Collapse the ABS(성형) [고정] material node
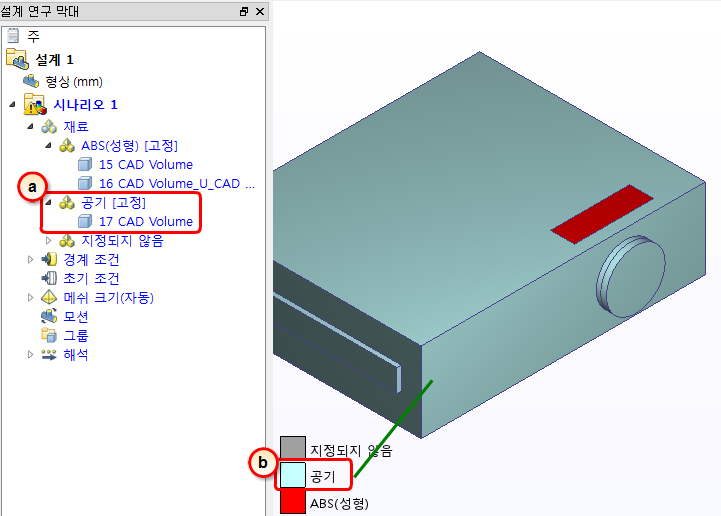721x516 pixels. click(x=48, y=145)
